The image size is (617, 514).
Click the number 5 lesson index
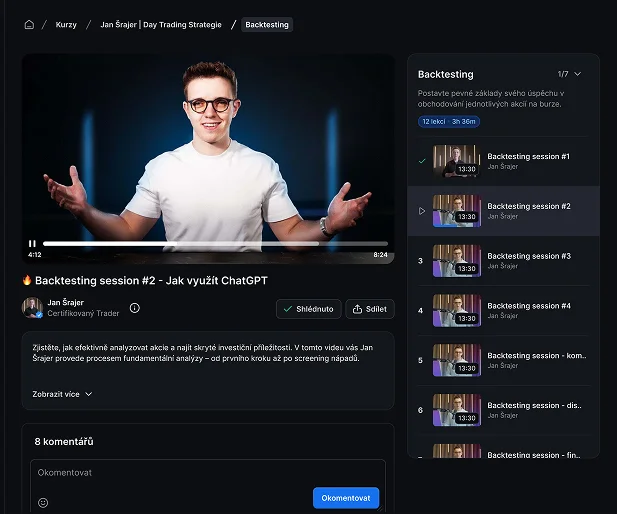[420, 361]
